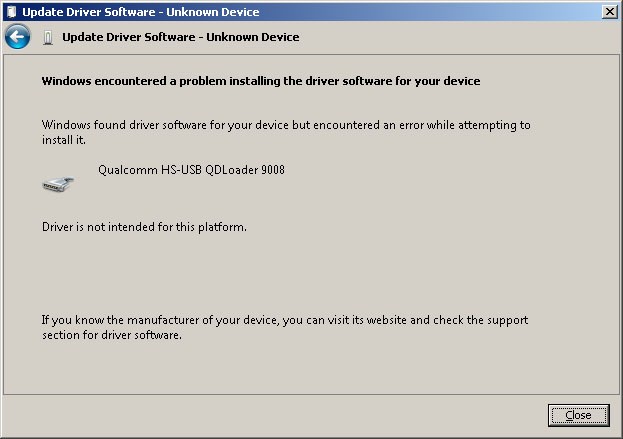The height and width of the screenshot is (439, 623).
Task: Click the header text beside the back arrow
Action: [180, 37]
